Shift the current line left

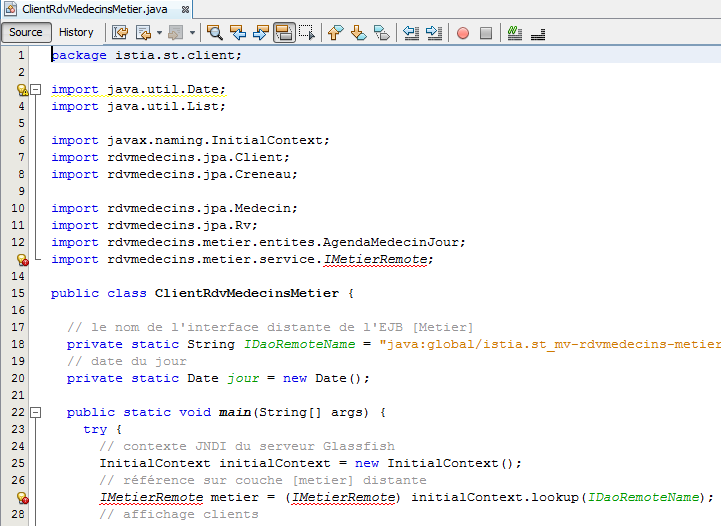tap(411, 32)
